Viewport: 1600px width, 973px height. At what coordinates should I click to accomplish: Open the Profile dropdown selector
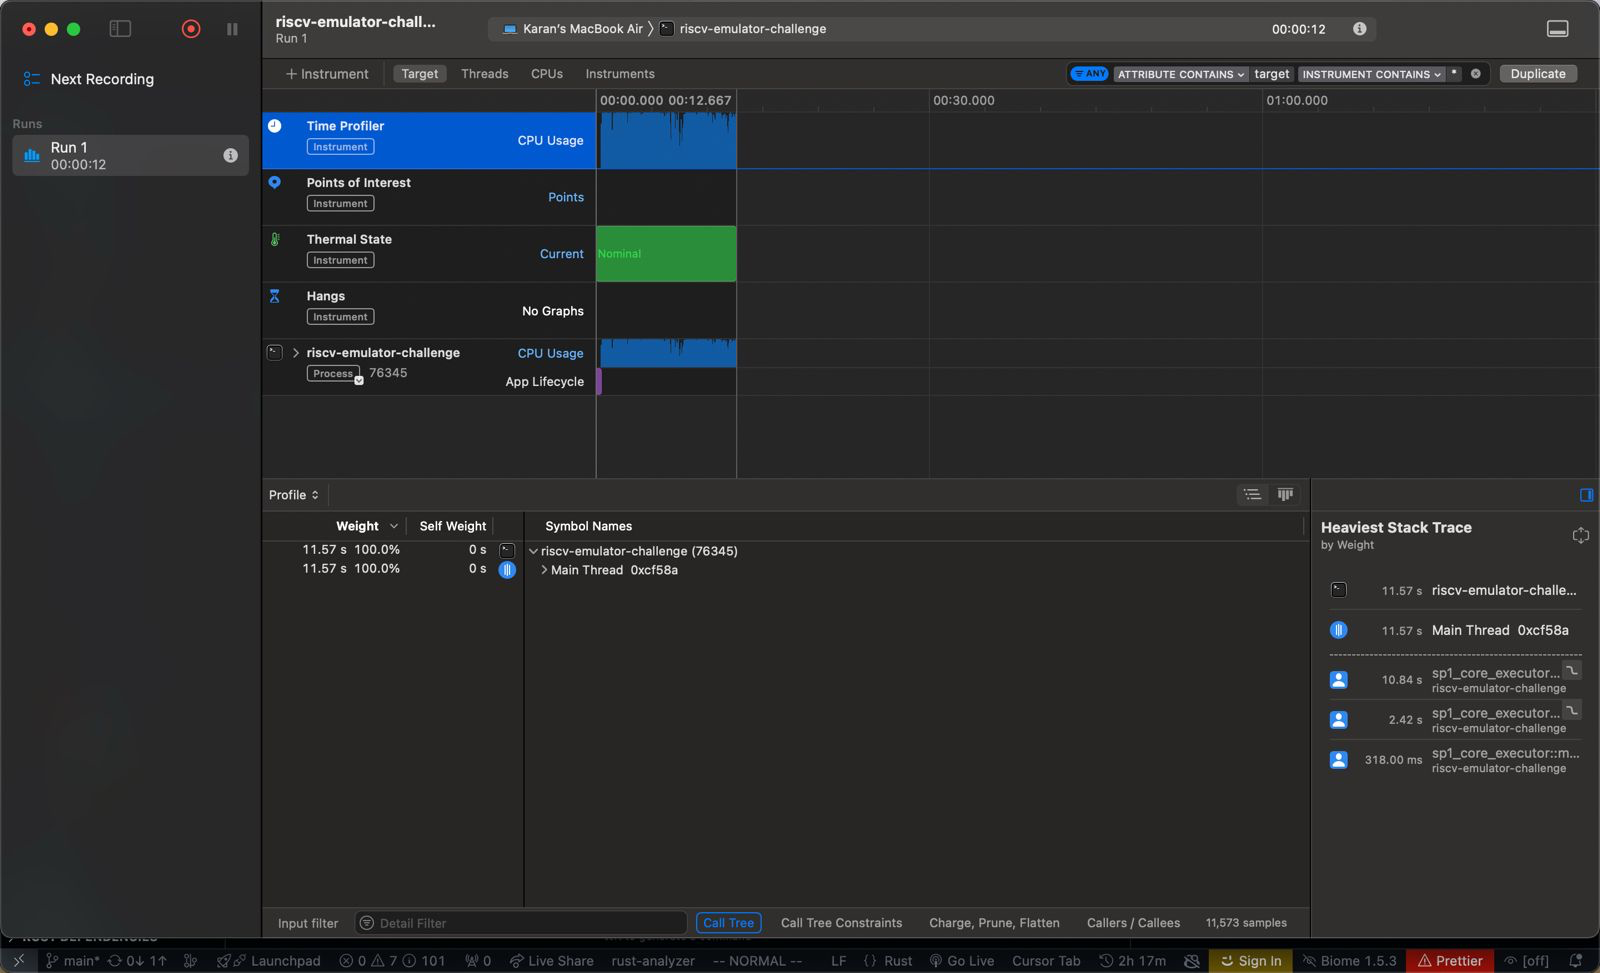(293, 495)
